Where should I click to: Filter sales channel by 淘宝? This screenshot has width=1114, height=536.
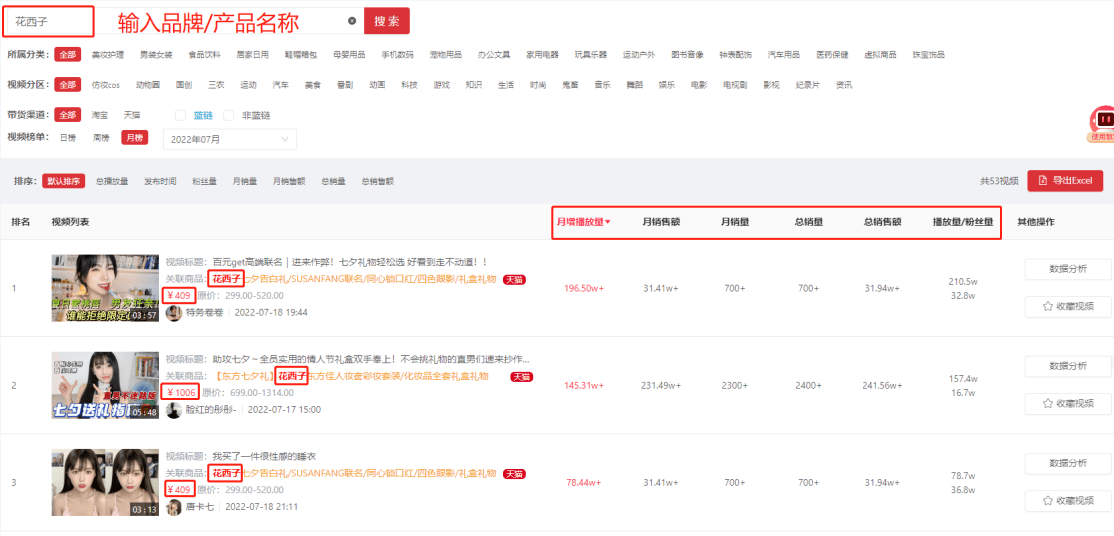[99, 115]
